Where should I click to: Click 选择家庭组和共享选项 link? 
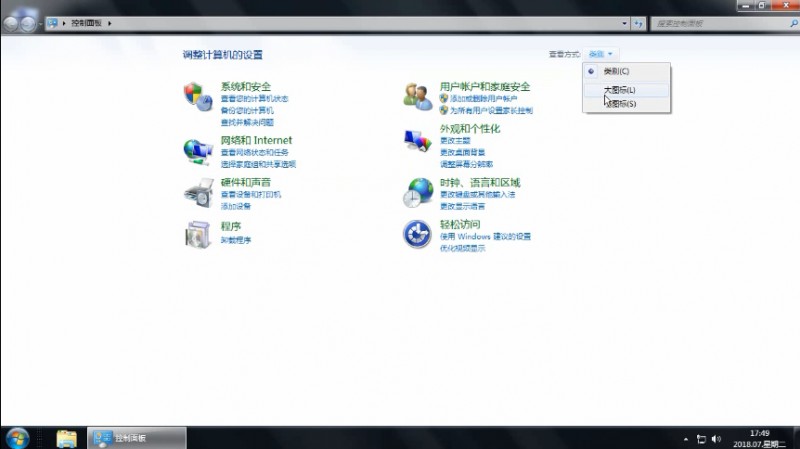click(258, 164)
